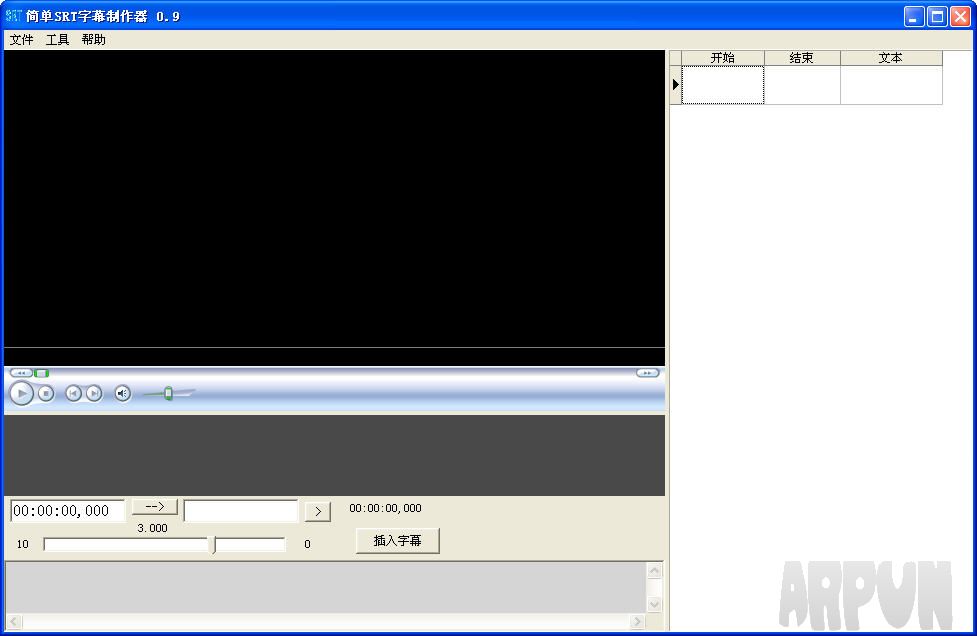The height and width of the screenshot is (636, 977).
Task: Click the track bar slider thumb
Action: click(x=214, y=544)
